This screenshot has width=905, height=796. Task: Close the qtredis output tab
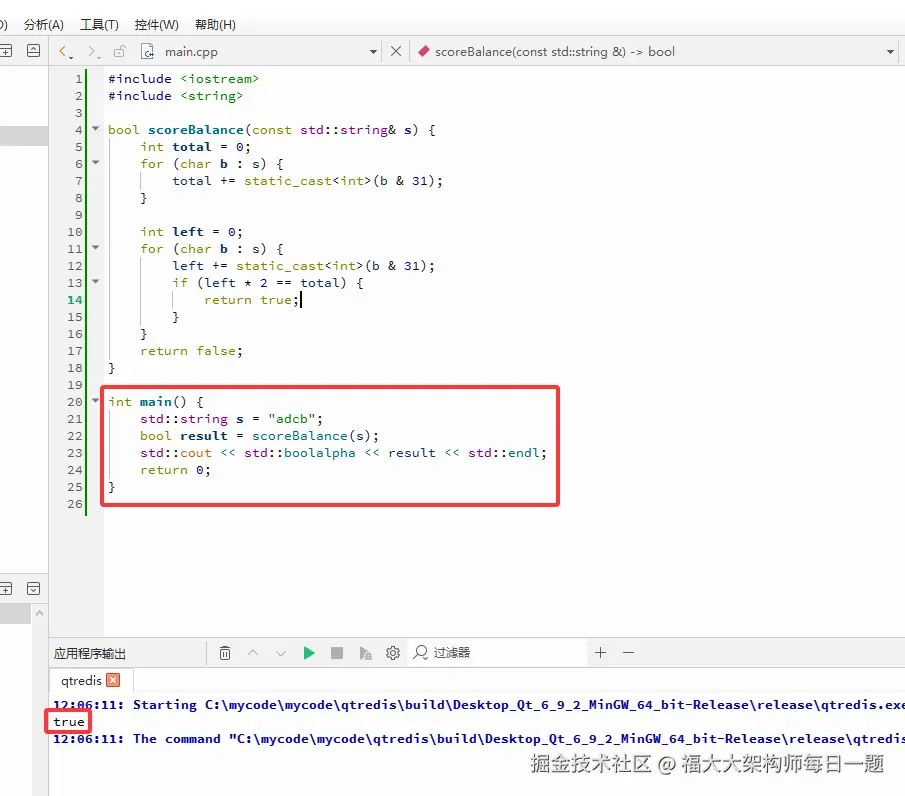pos(114,680)
